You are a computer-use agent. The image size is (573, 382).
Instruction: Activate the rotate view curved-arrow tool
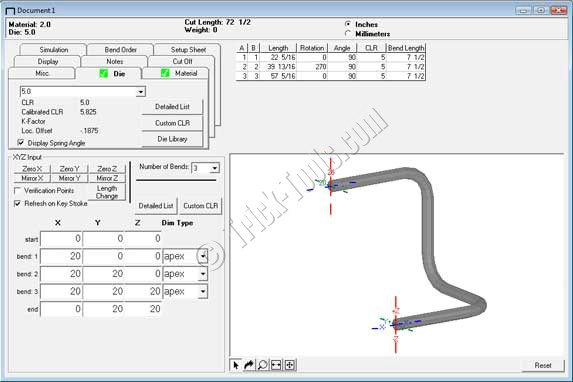(x=249, y=365)
